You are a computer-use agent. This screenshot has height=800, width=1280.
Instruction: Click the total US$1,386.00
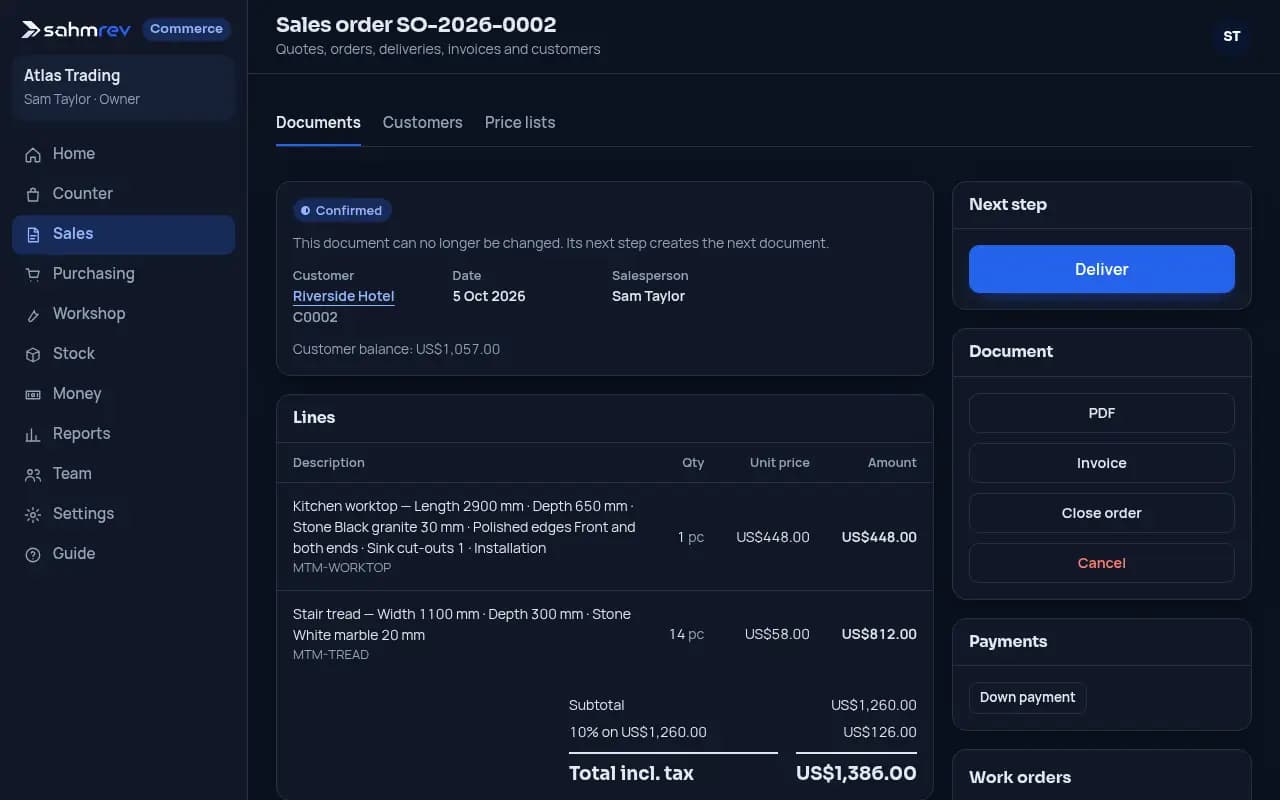point(856,773)
